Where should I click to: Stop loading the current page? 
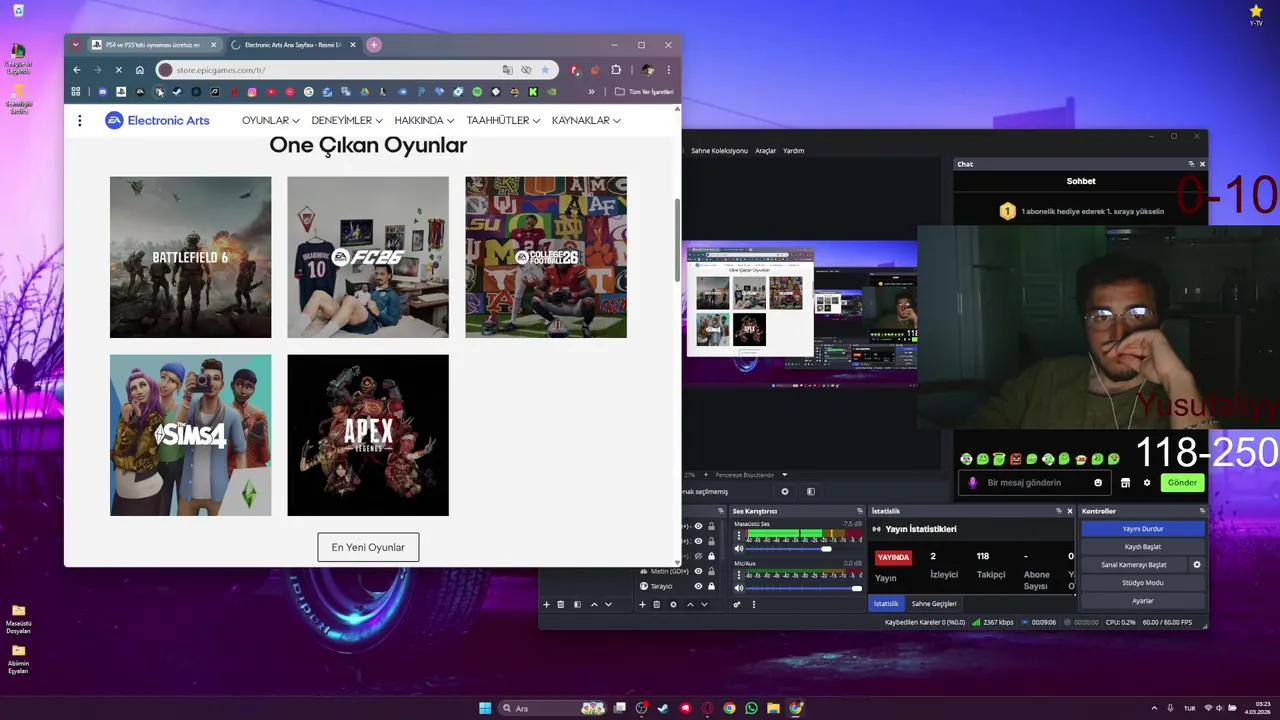pos(118,70)
